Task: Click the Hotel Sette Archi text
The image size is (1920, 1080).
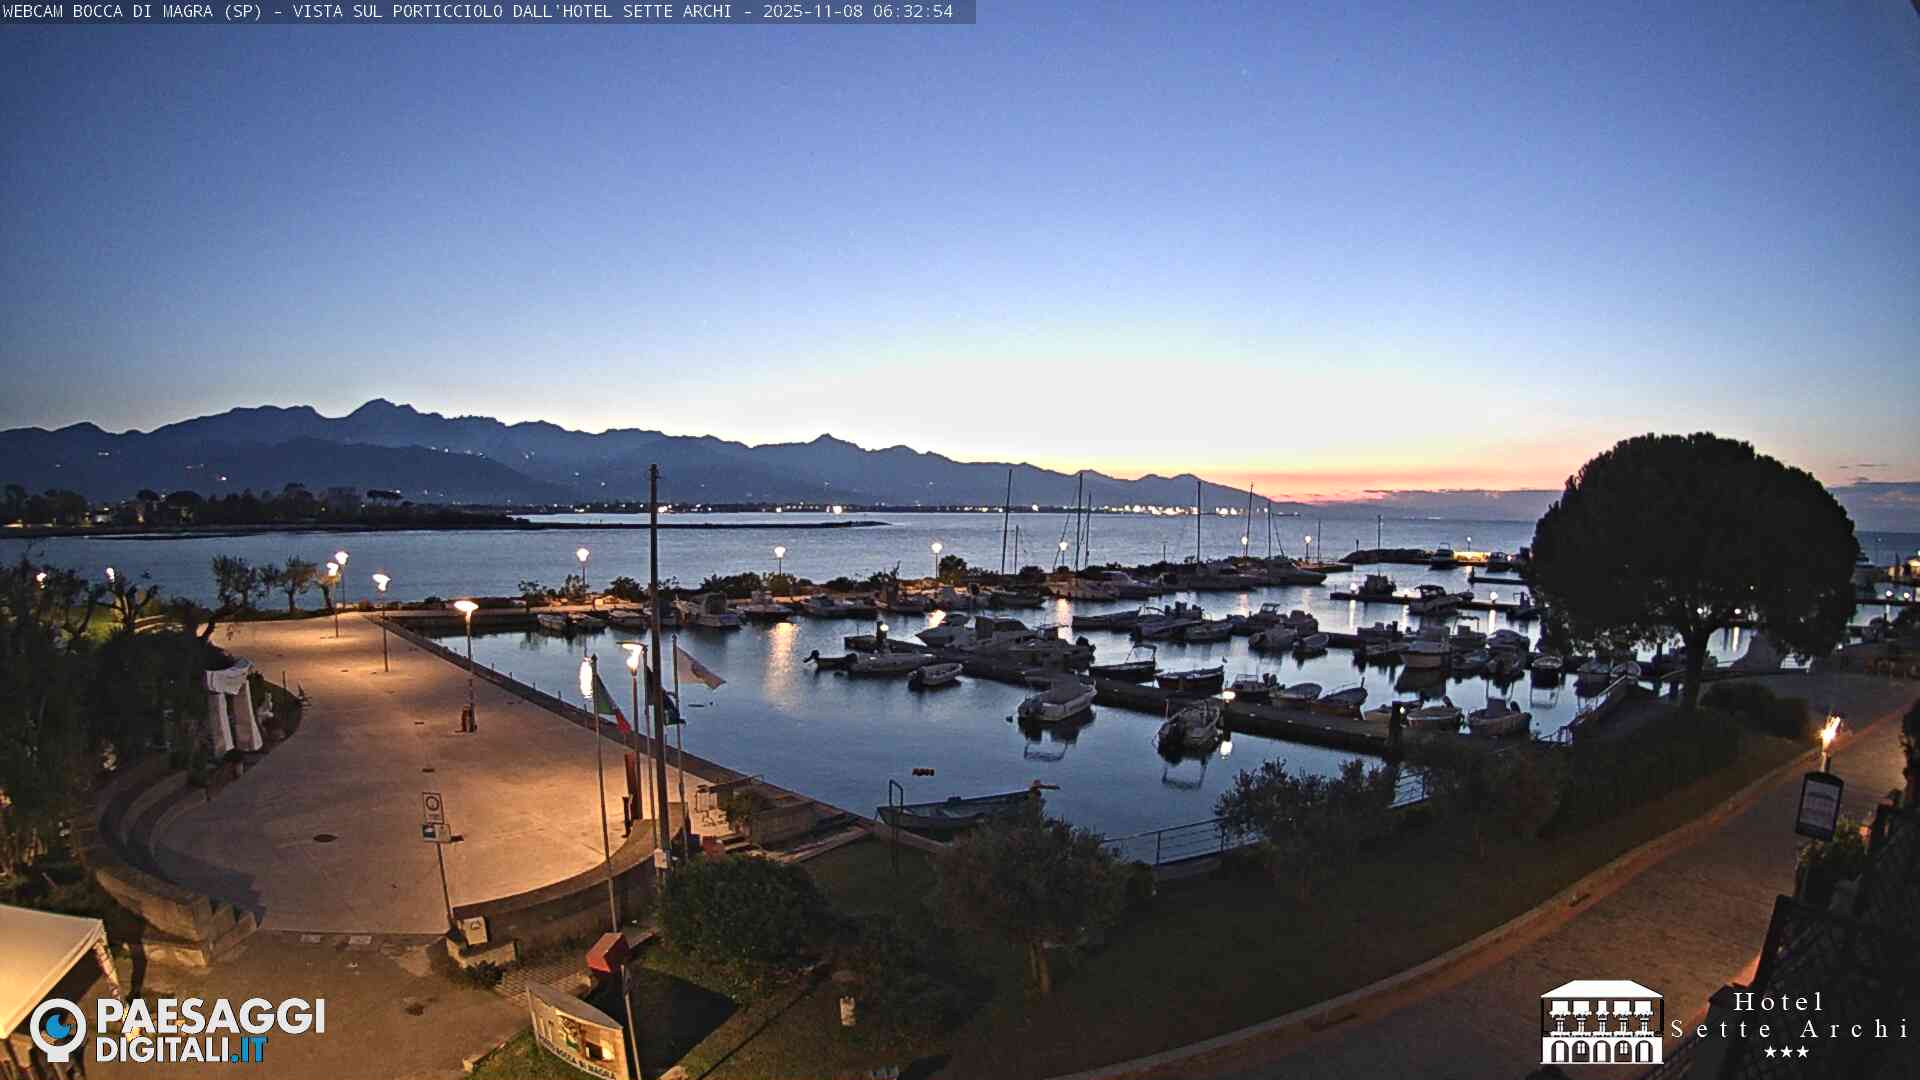Action: tap(1790, 1015)
